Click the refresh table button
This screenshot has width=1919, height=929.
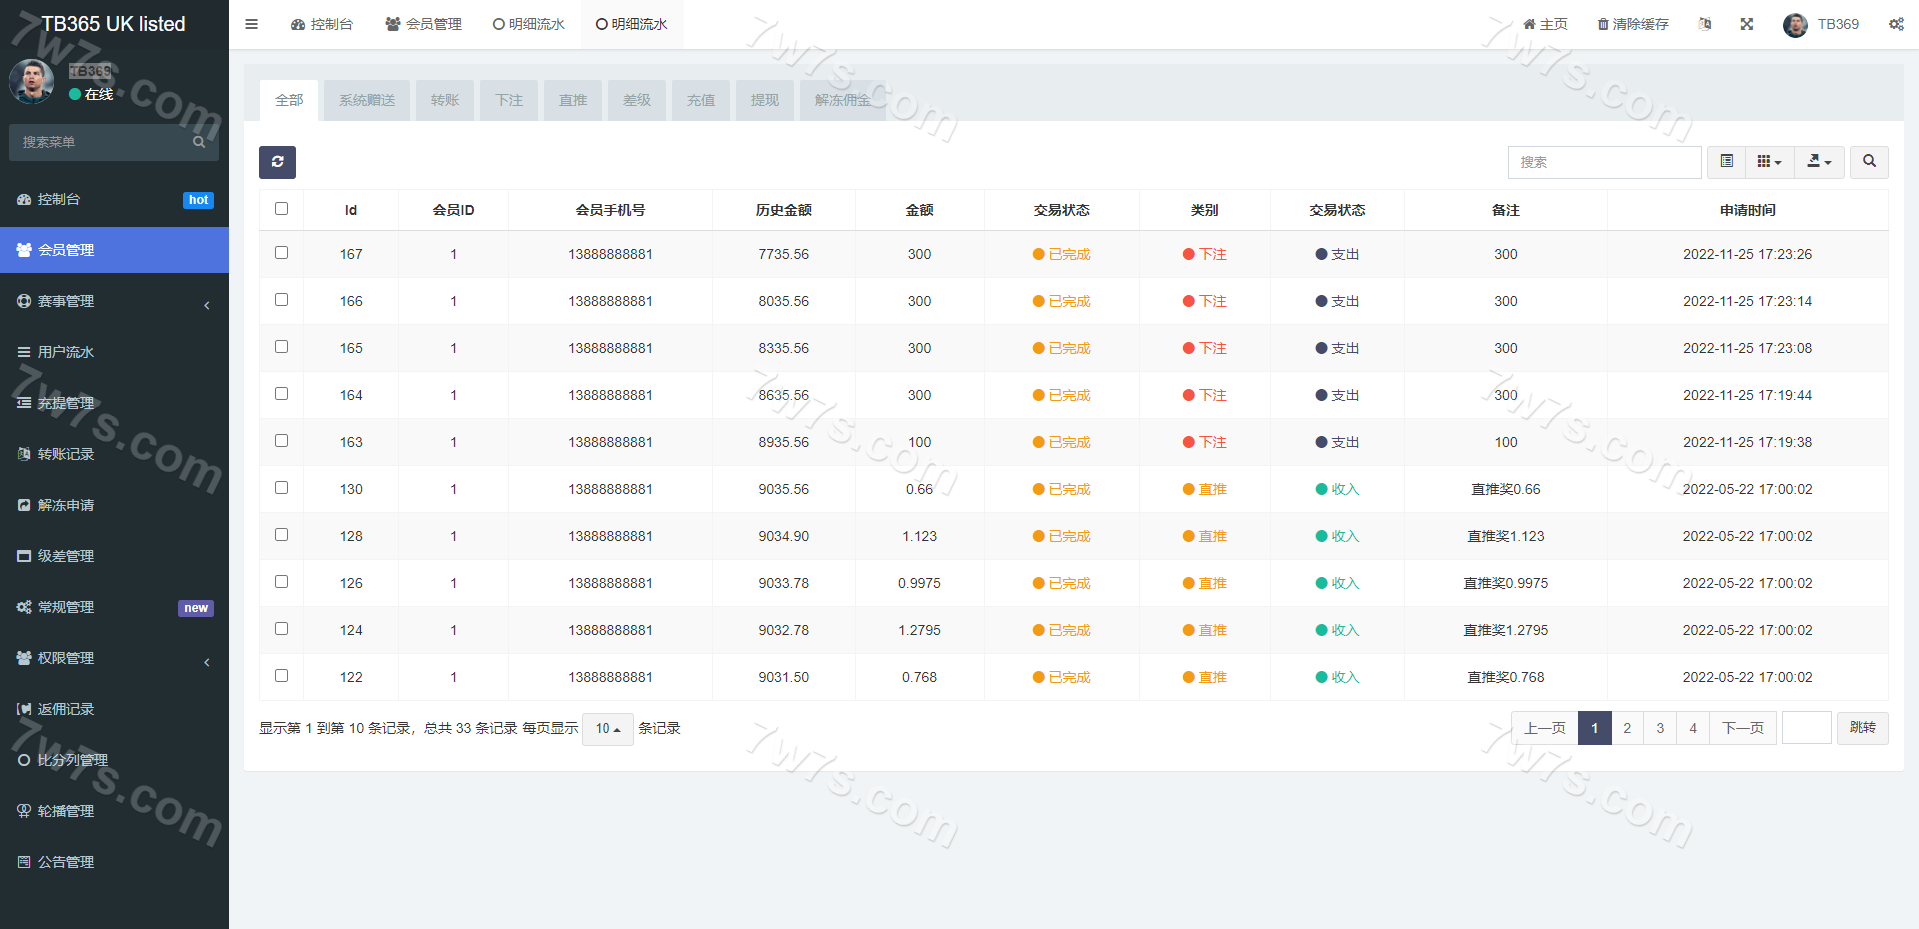coord(277,162)
